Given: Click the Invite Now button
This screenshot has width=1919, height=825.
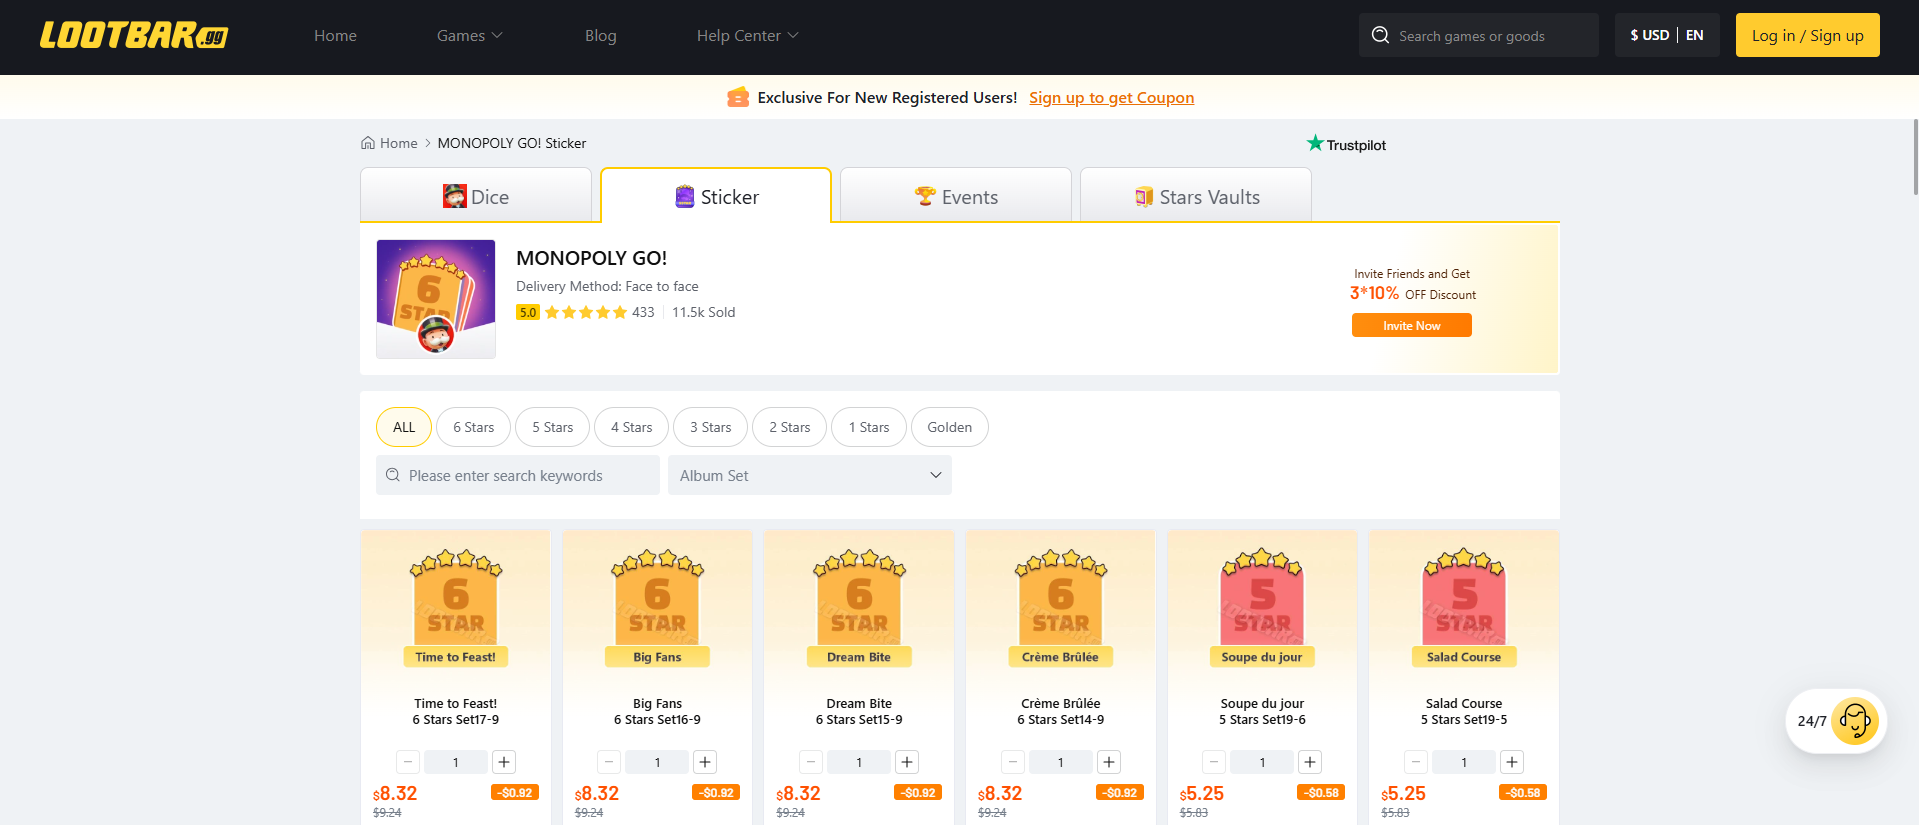Looking at the screenshot, I should click(1411, 326).
